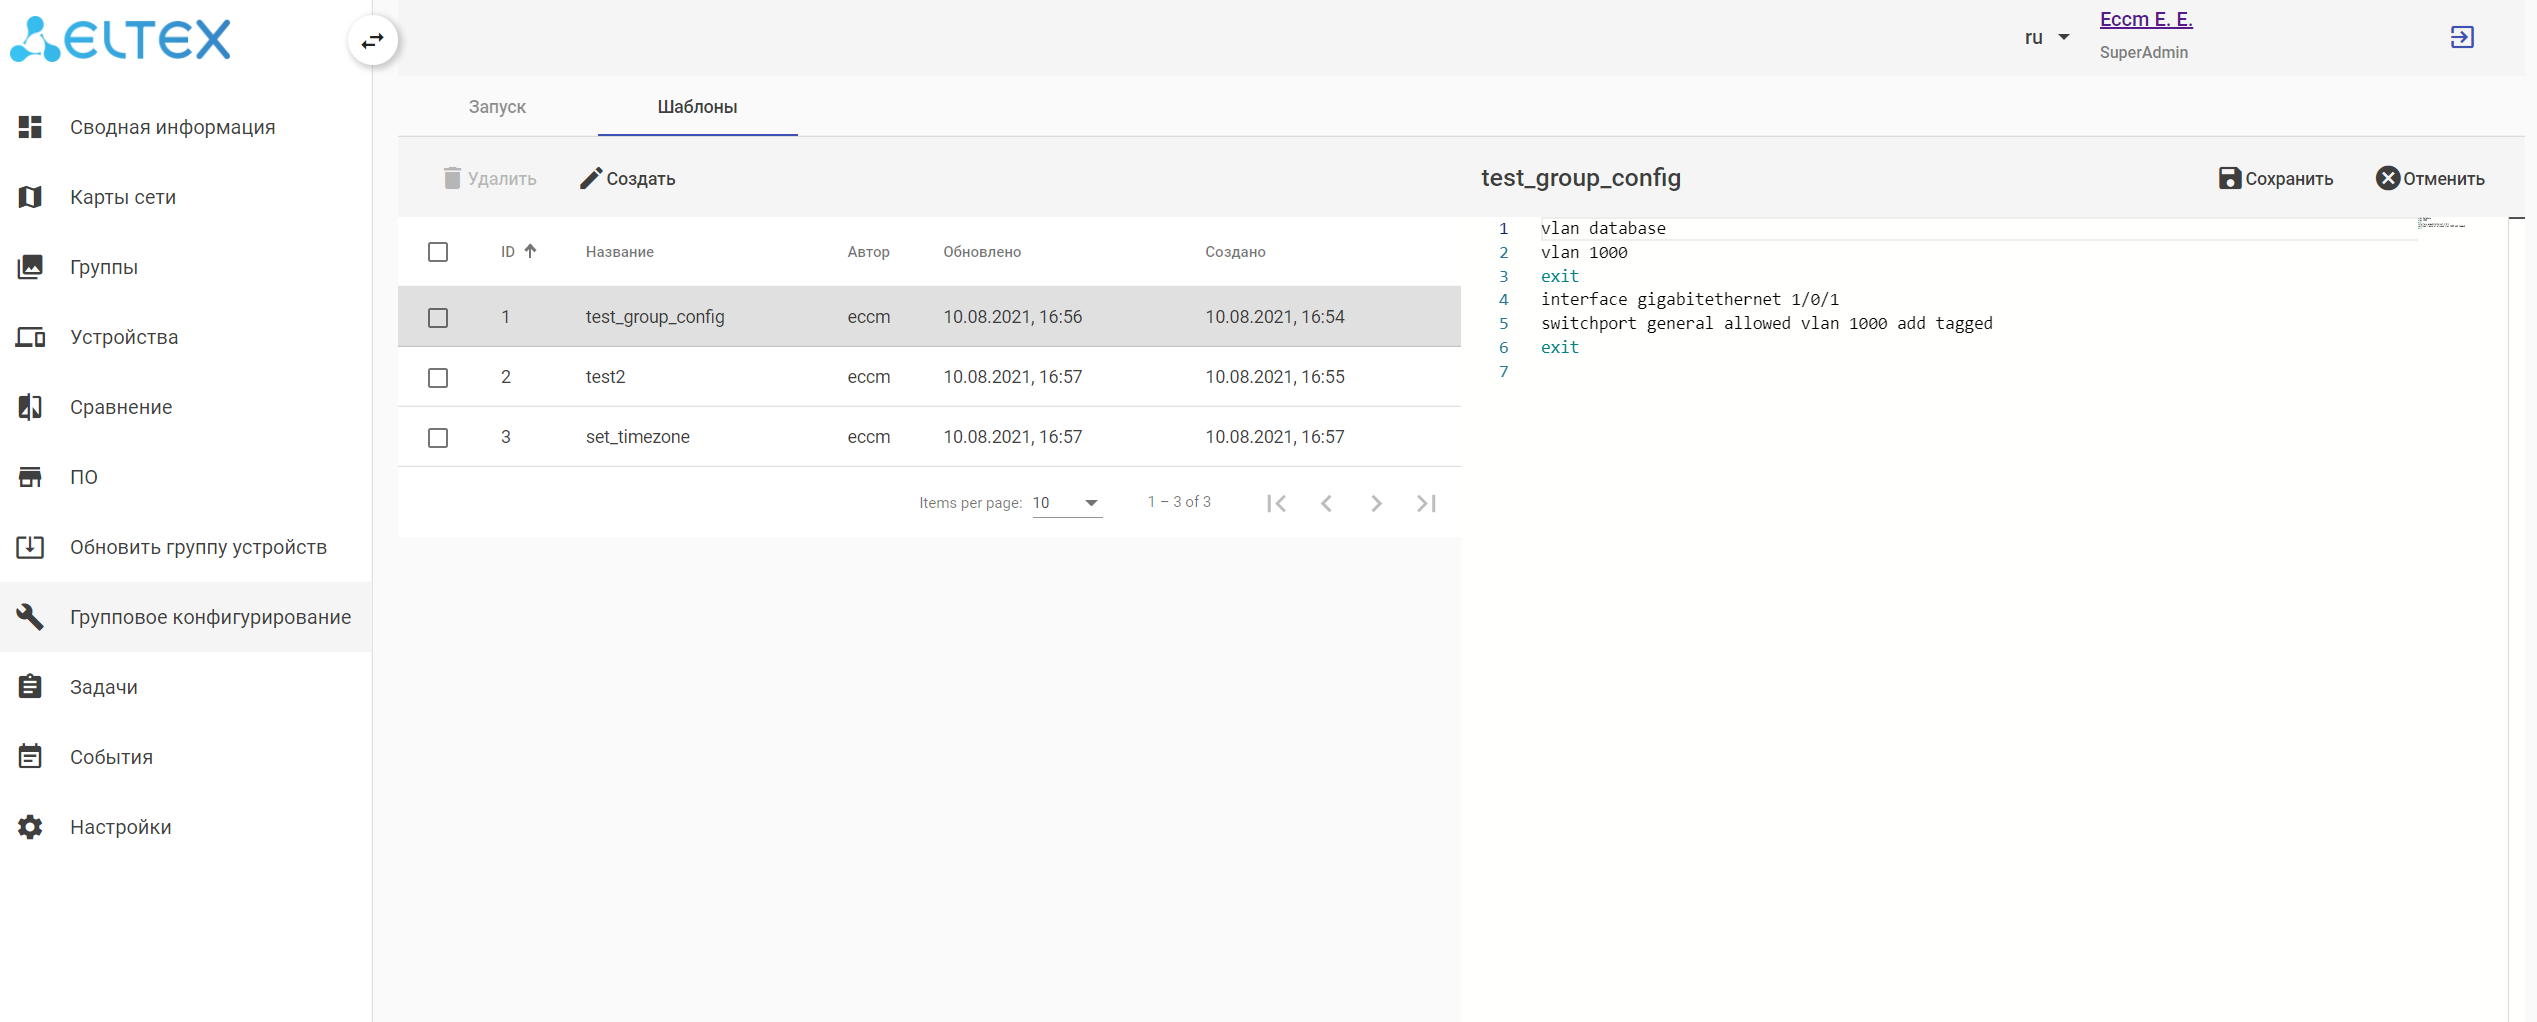
Task: Click the События calendar icon
Action: (x=30, y=757)
